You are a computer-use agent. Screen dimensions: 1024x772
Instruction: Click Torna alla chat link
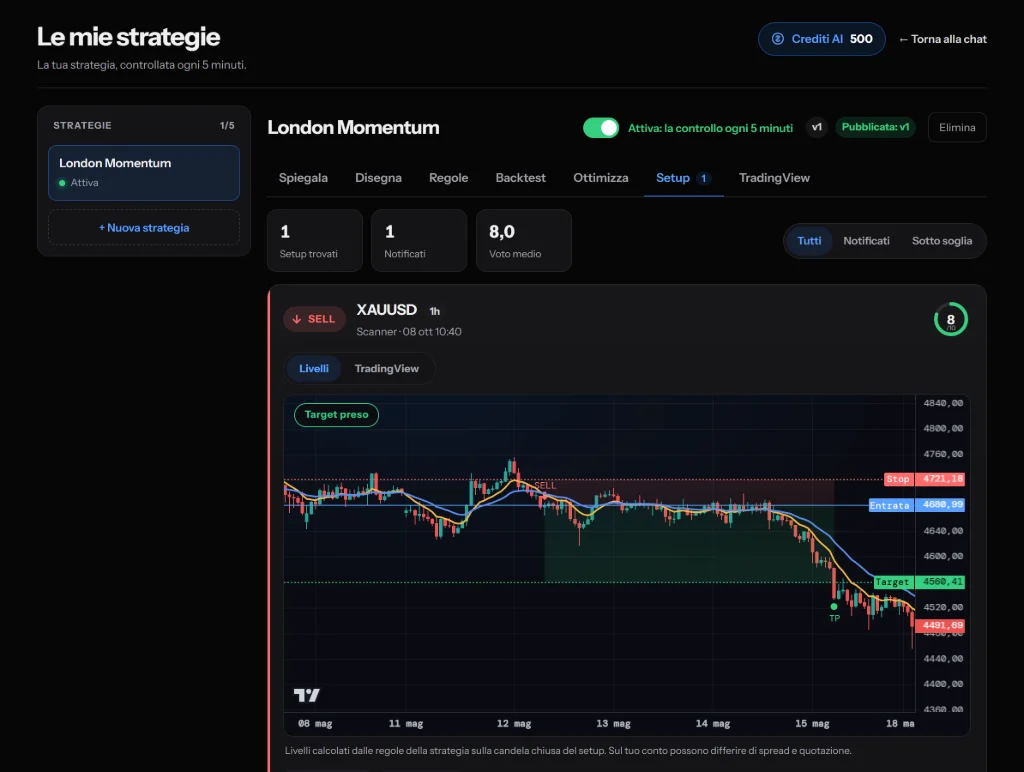[x=942, y=39]
